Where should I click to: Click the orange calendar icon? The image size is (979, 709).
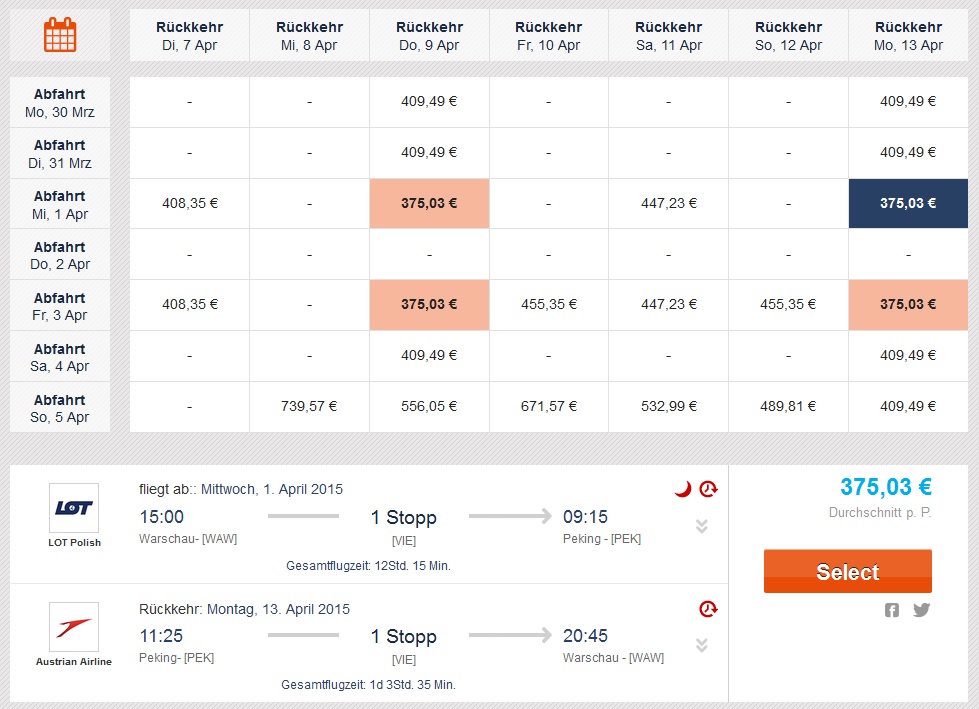pos(60,35)
